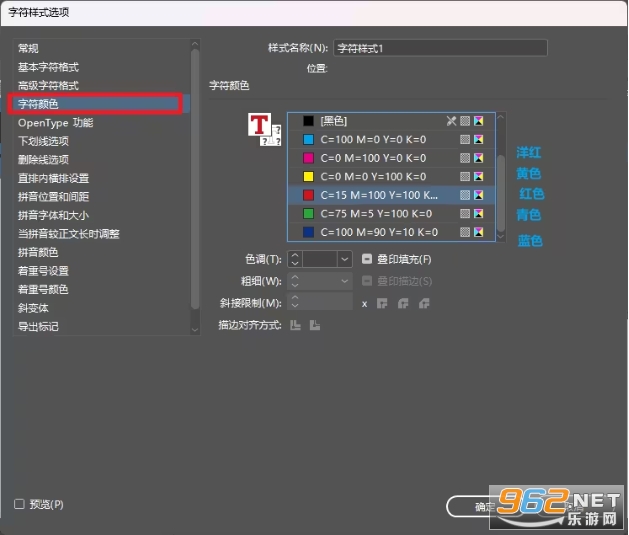Image resolution: width=629 pixels, height=535 pixels.
Task: Open the 色调(T) dropdown arrow
Action: pos(345,259)
